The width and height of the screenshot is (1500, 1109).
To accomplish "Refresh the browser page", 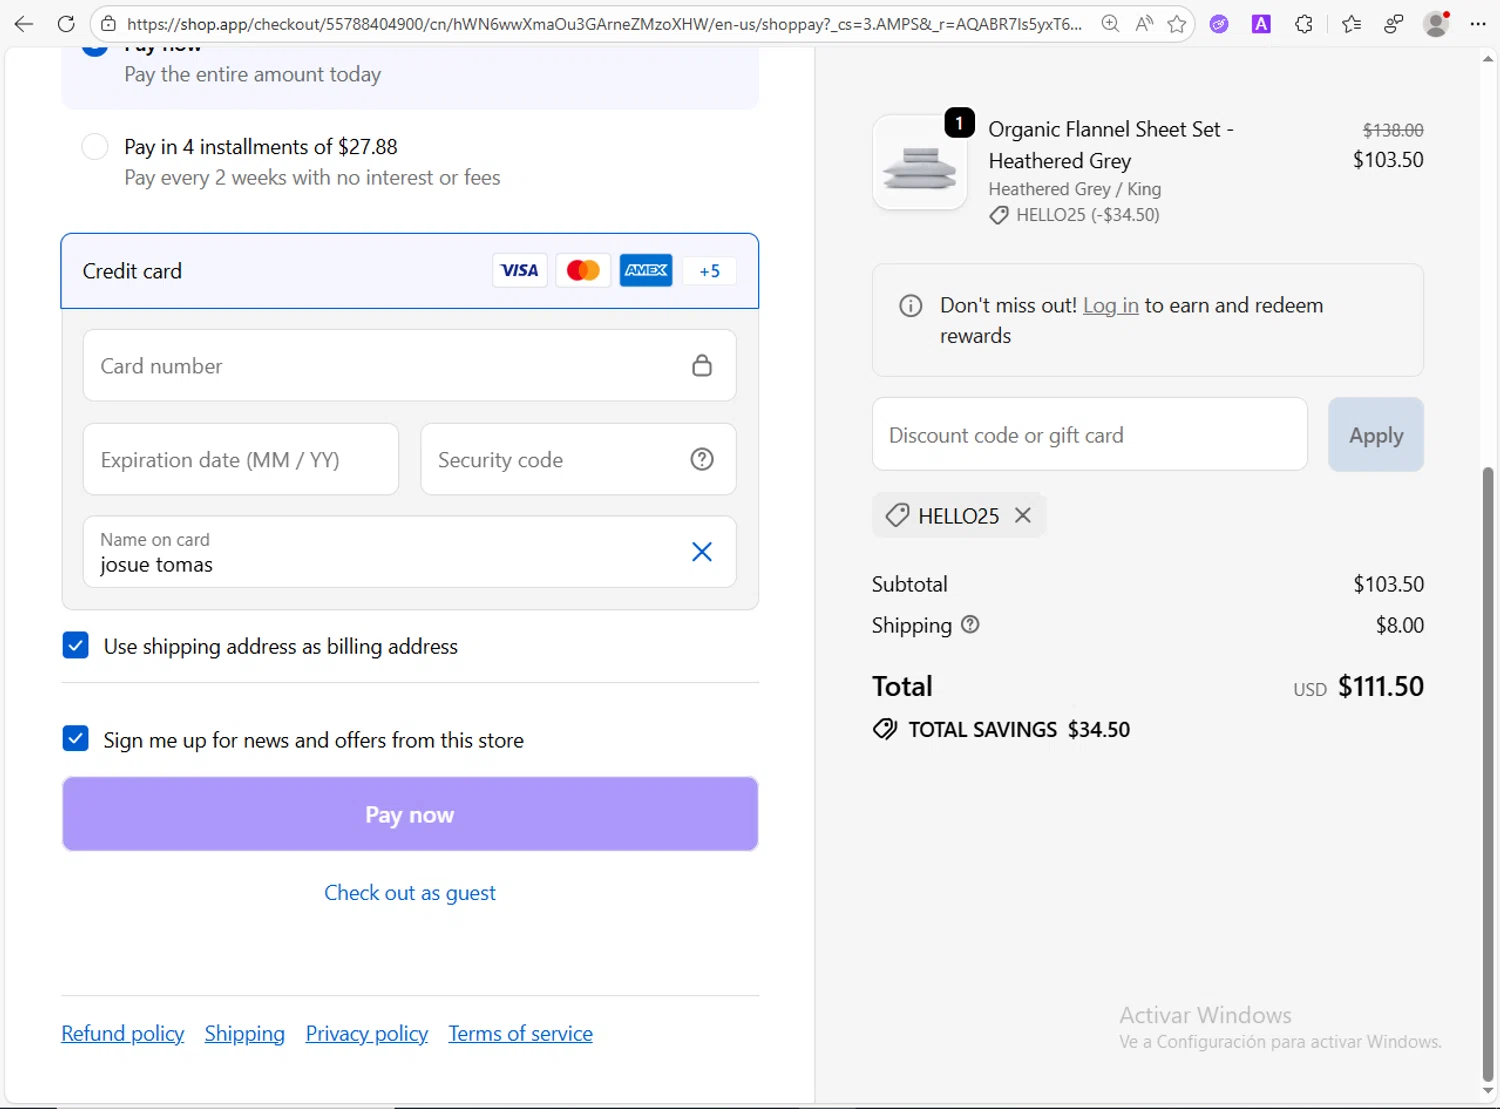I will pos(66,24).
